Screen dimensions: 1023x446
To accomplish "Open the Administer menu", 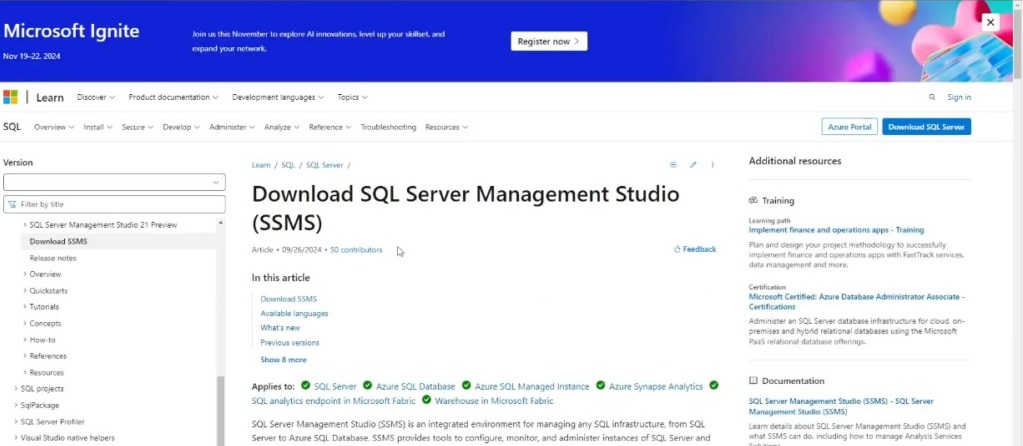I will (x=232, y=127).
